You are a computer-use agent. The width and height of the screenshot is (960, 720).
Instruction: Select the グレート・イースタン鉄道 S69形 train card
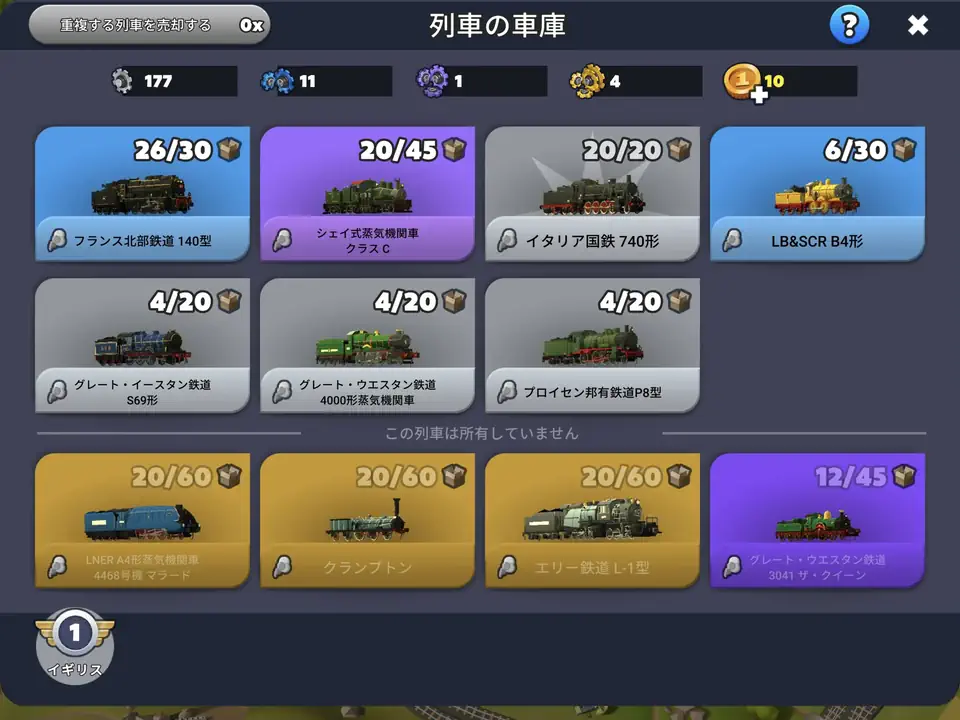[x=143, y=345]
